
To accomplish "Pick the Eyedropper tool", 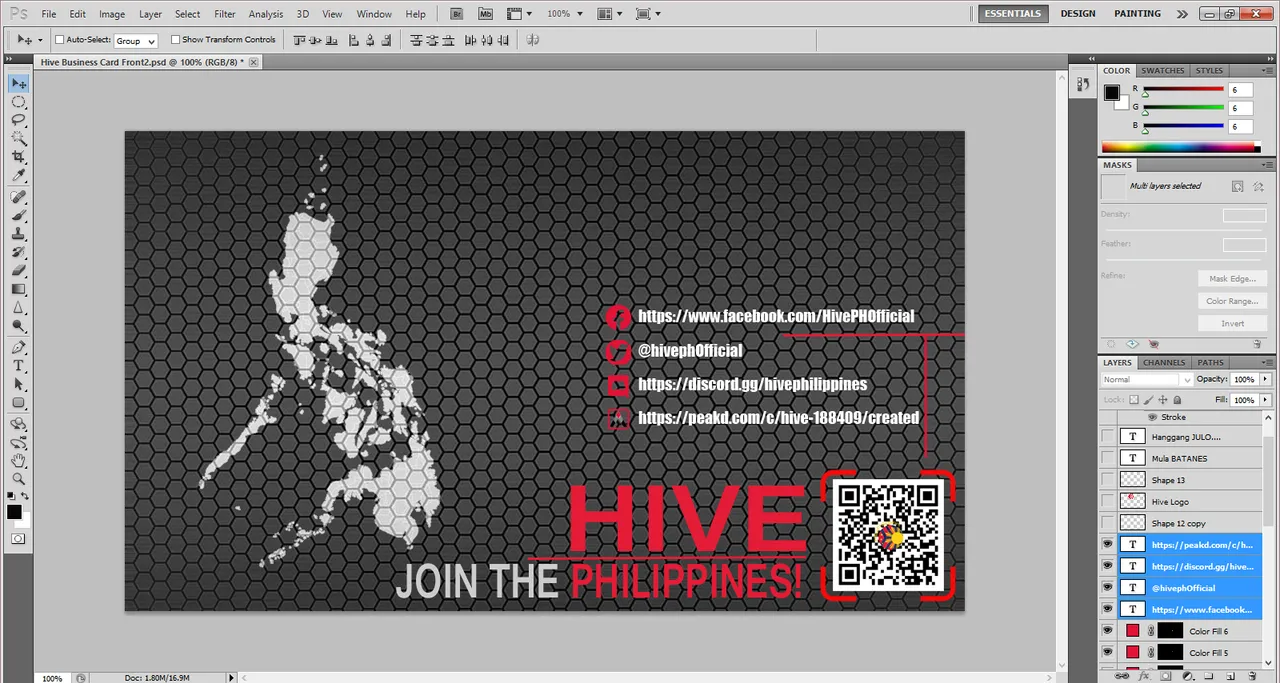I will click(18, 177).
